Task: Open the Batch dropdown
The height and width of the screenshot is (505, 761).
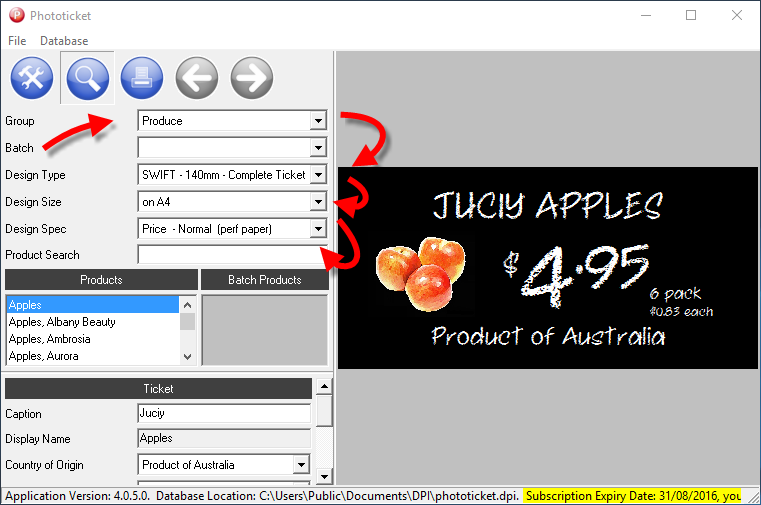Action: click(x=318, y=148)
